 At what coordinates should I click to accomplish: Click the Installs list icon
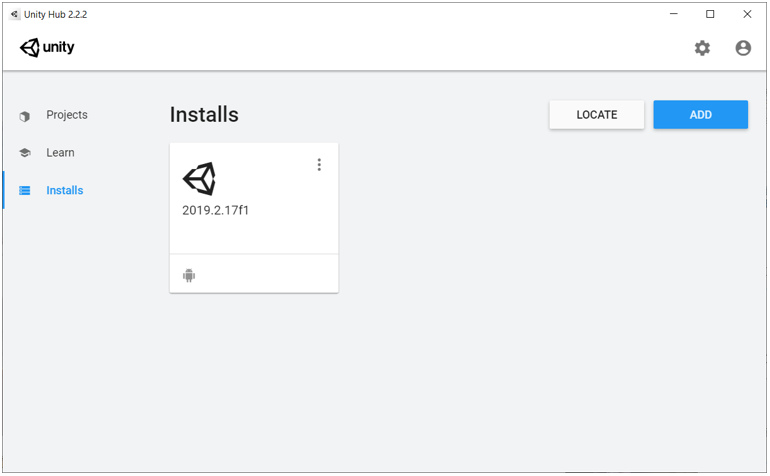pos(25,191)
